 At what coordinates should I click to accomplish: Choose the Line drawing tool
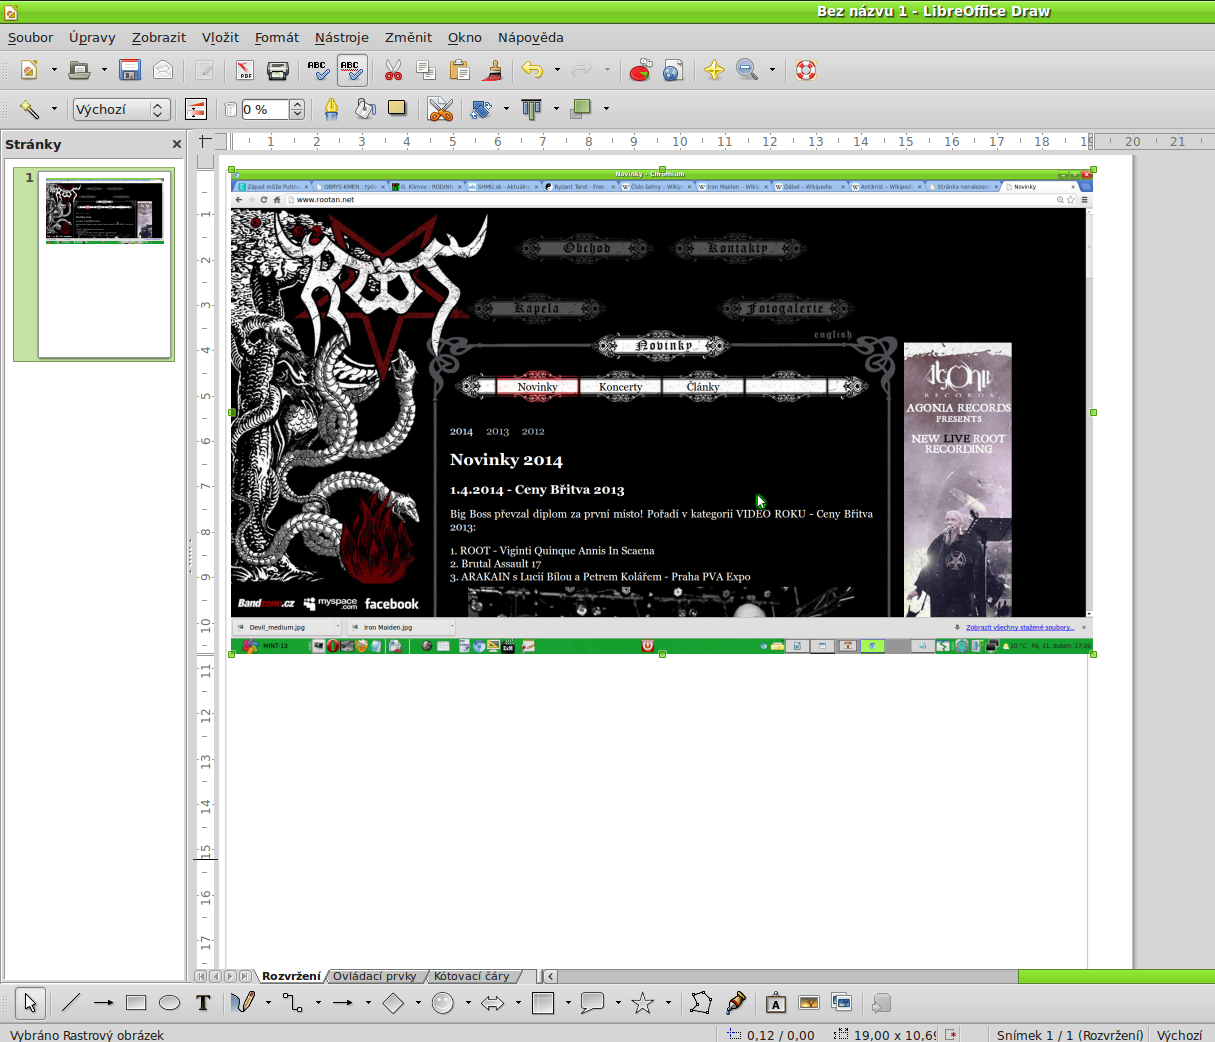[71, 1003]
